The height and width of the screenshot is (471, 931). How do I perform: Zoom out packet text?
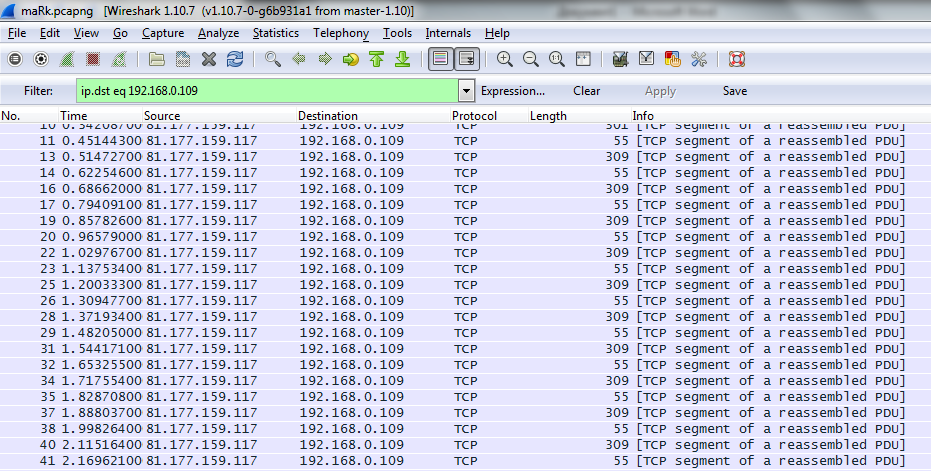(x=531, y=59)
